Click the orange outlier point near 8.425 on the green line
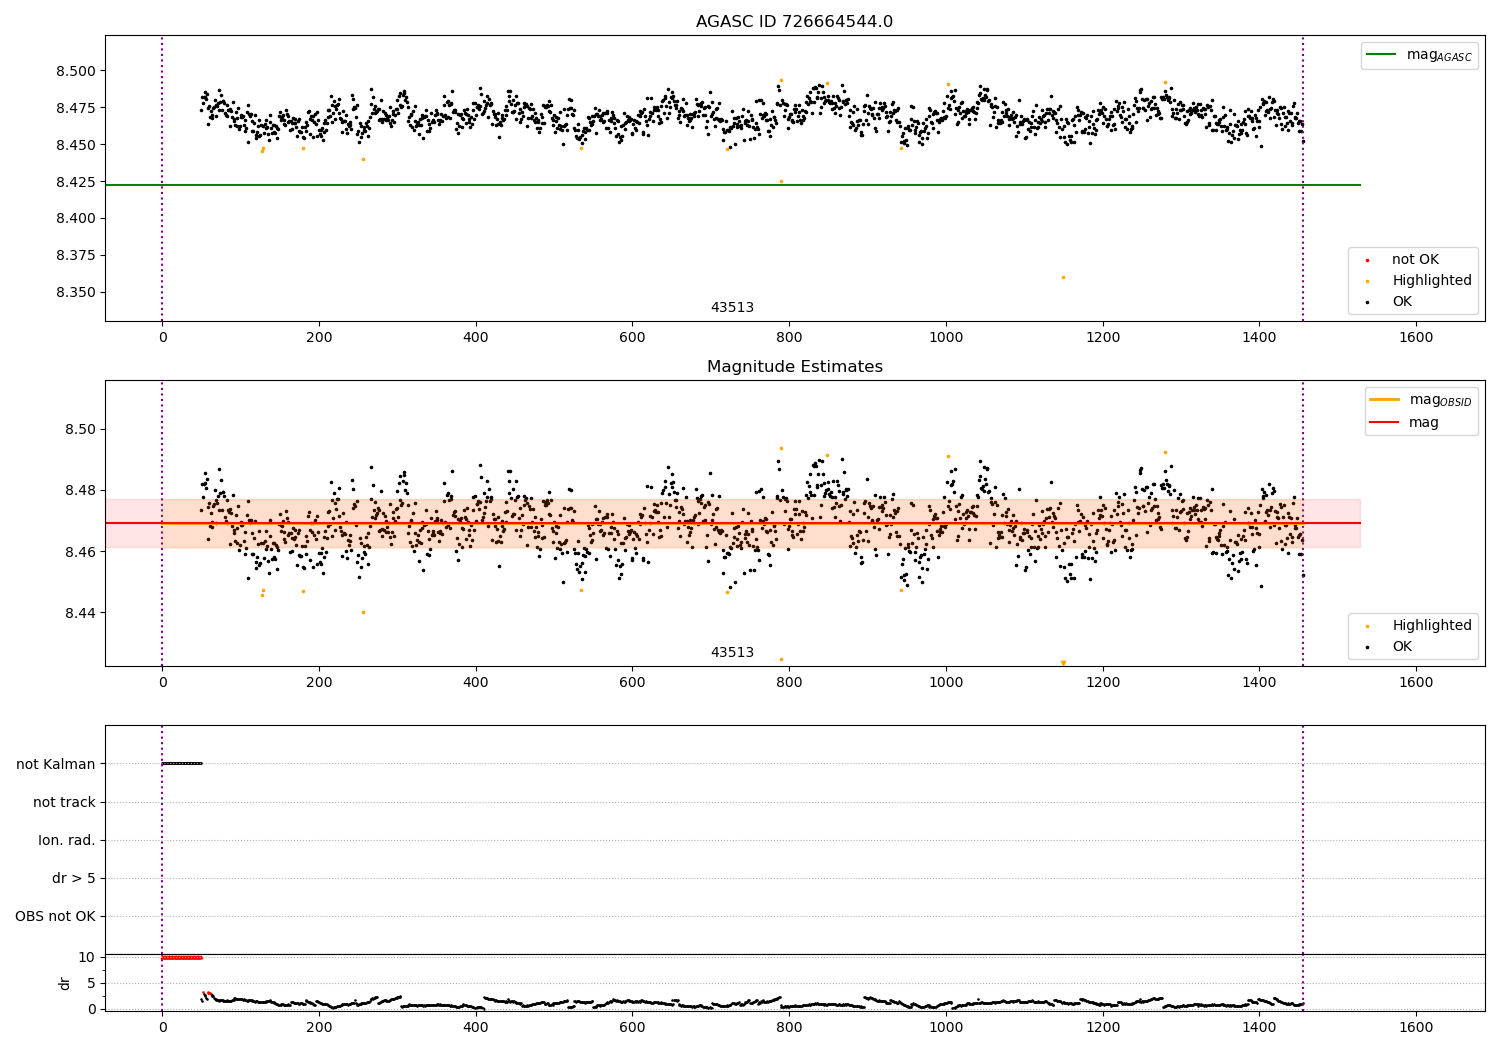The height and width of the screenshot is (1050, 1500). point(781,181)
